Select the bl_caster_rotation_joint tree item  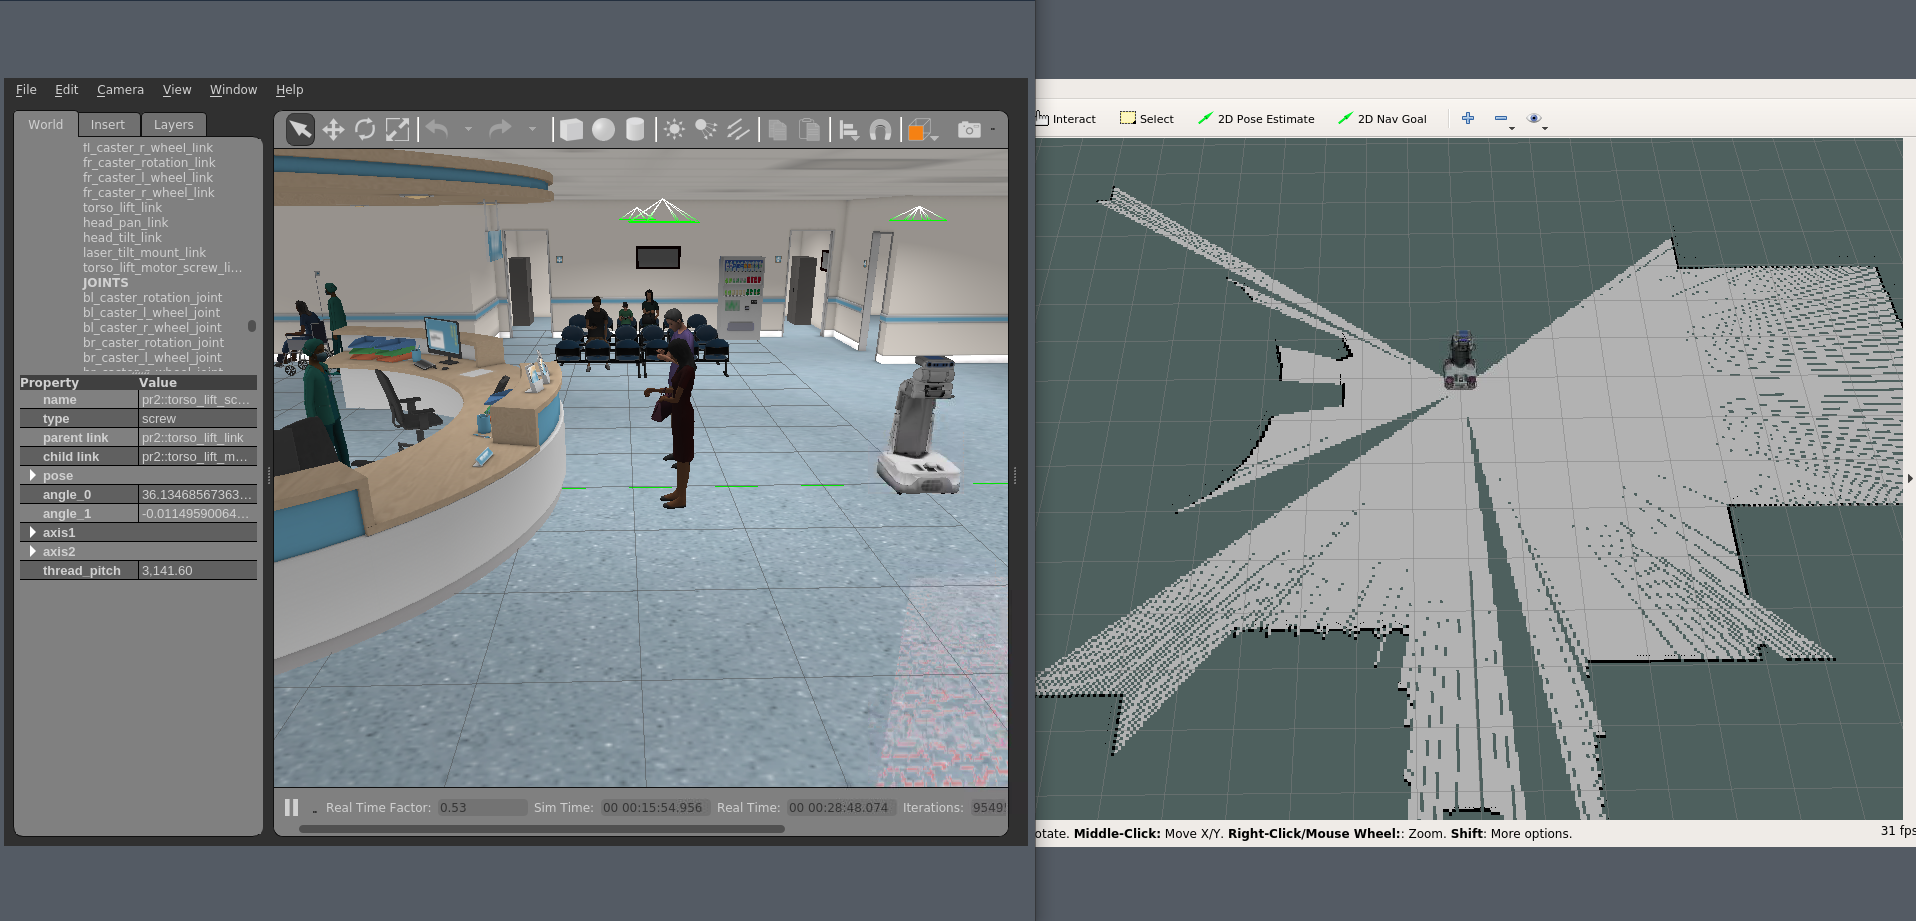pyautogui.click(x=153, y=297)
